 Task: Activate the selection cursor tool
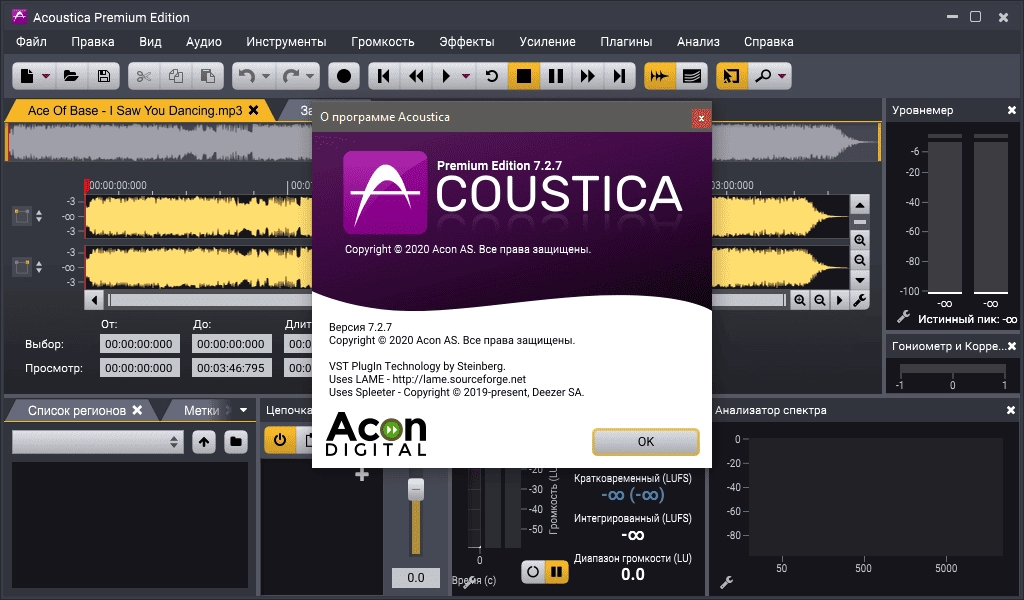731,76
